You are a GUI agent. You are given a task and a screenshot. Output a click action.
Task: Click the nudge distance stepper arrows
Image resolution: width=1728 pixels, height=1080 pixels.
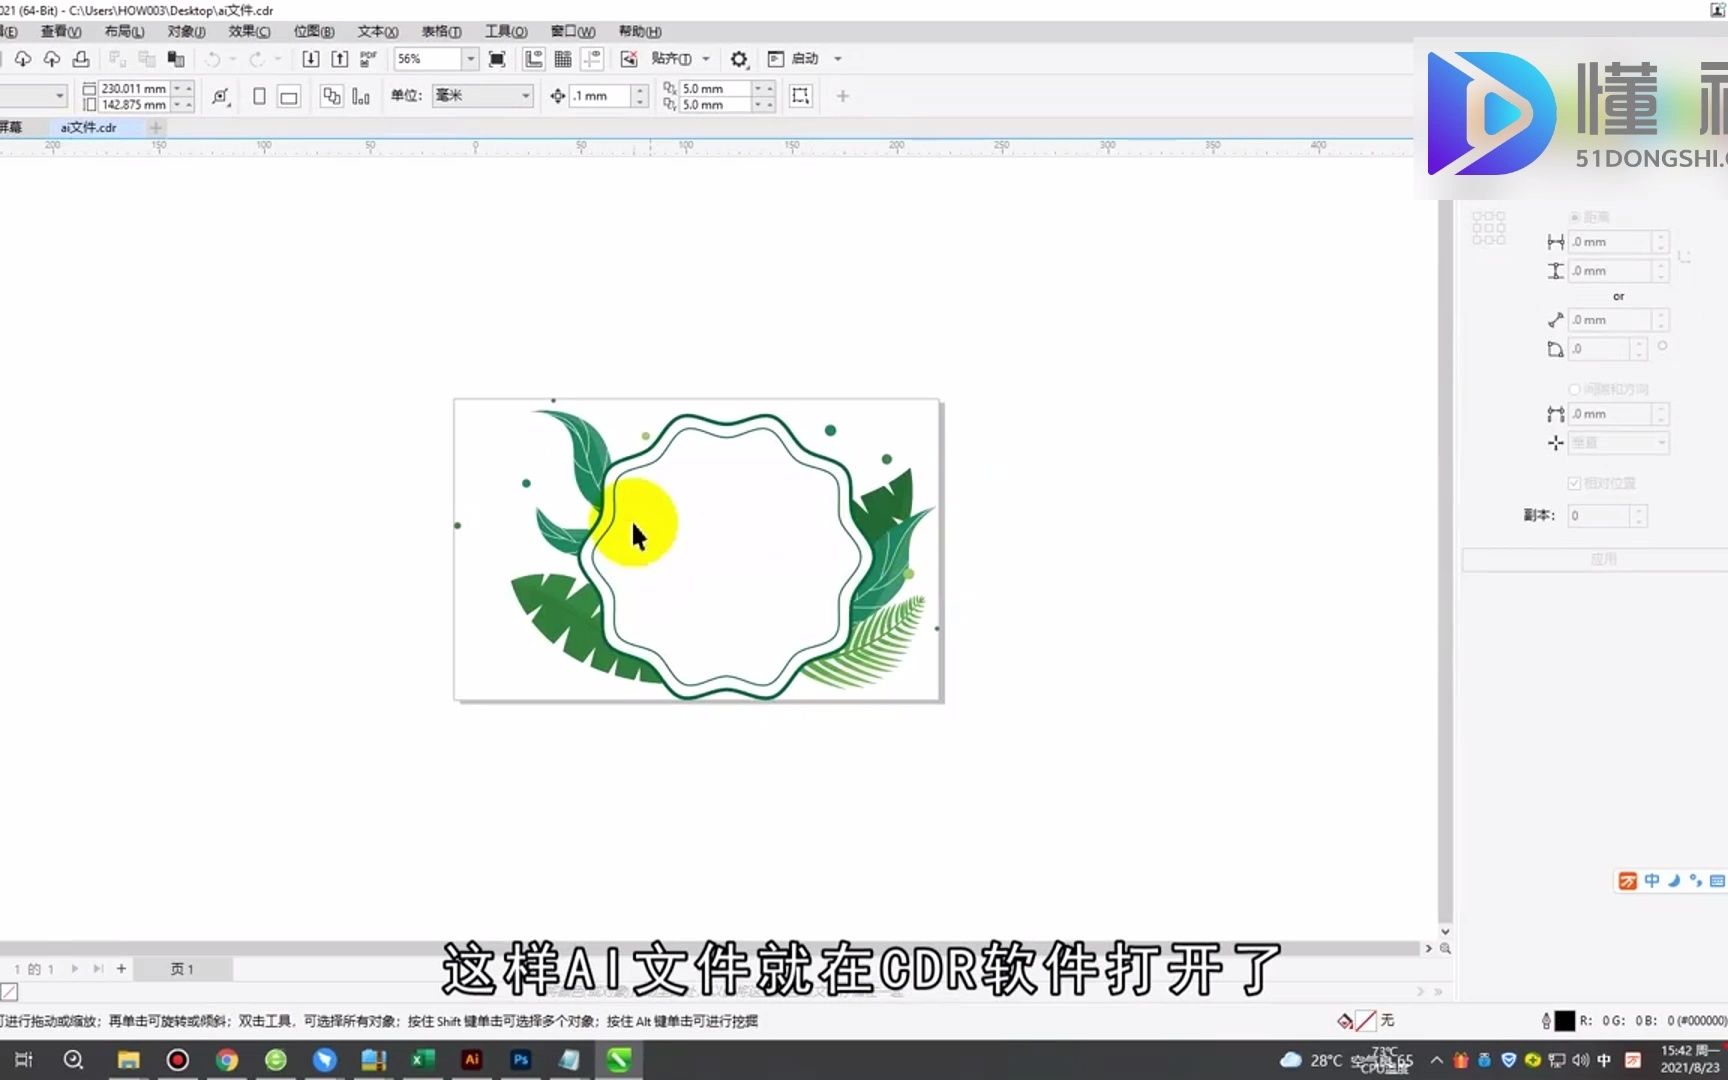640,96
